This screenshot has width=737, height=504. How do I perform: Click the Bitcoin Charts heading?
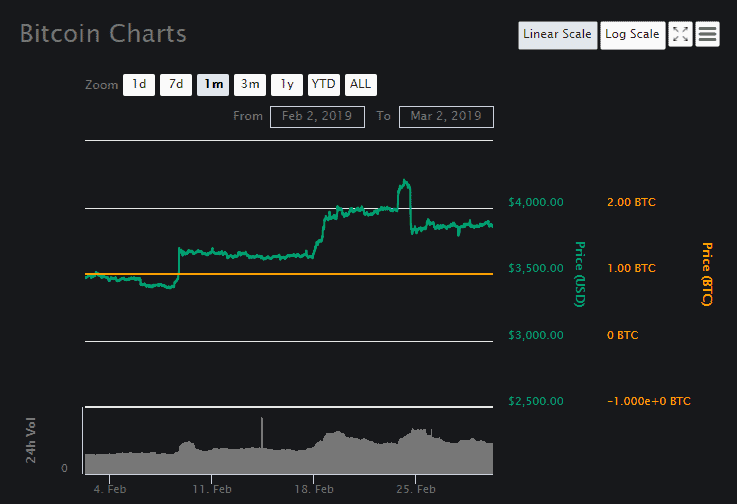[103, 34]
